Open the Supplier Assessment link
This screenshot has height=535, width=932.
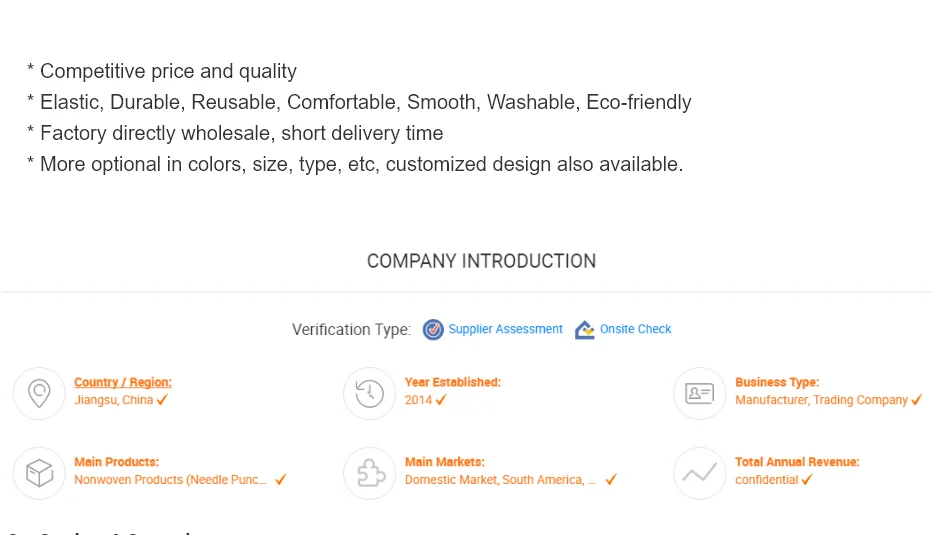tap(505, 329)
